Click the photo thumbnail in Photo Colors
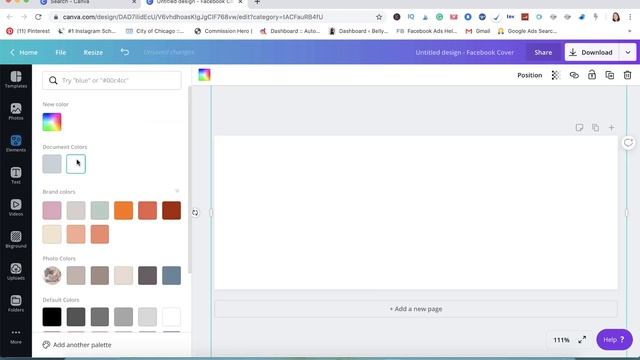640x360 pixels. tap(52, 275)
